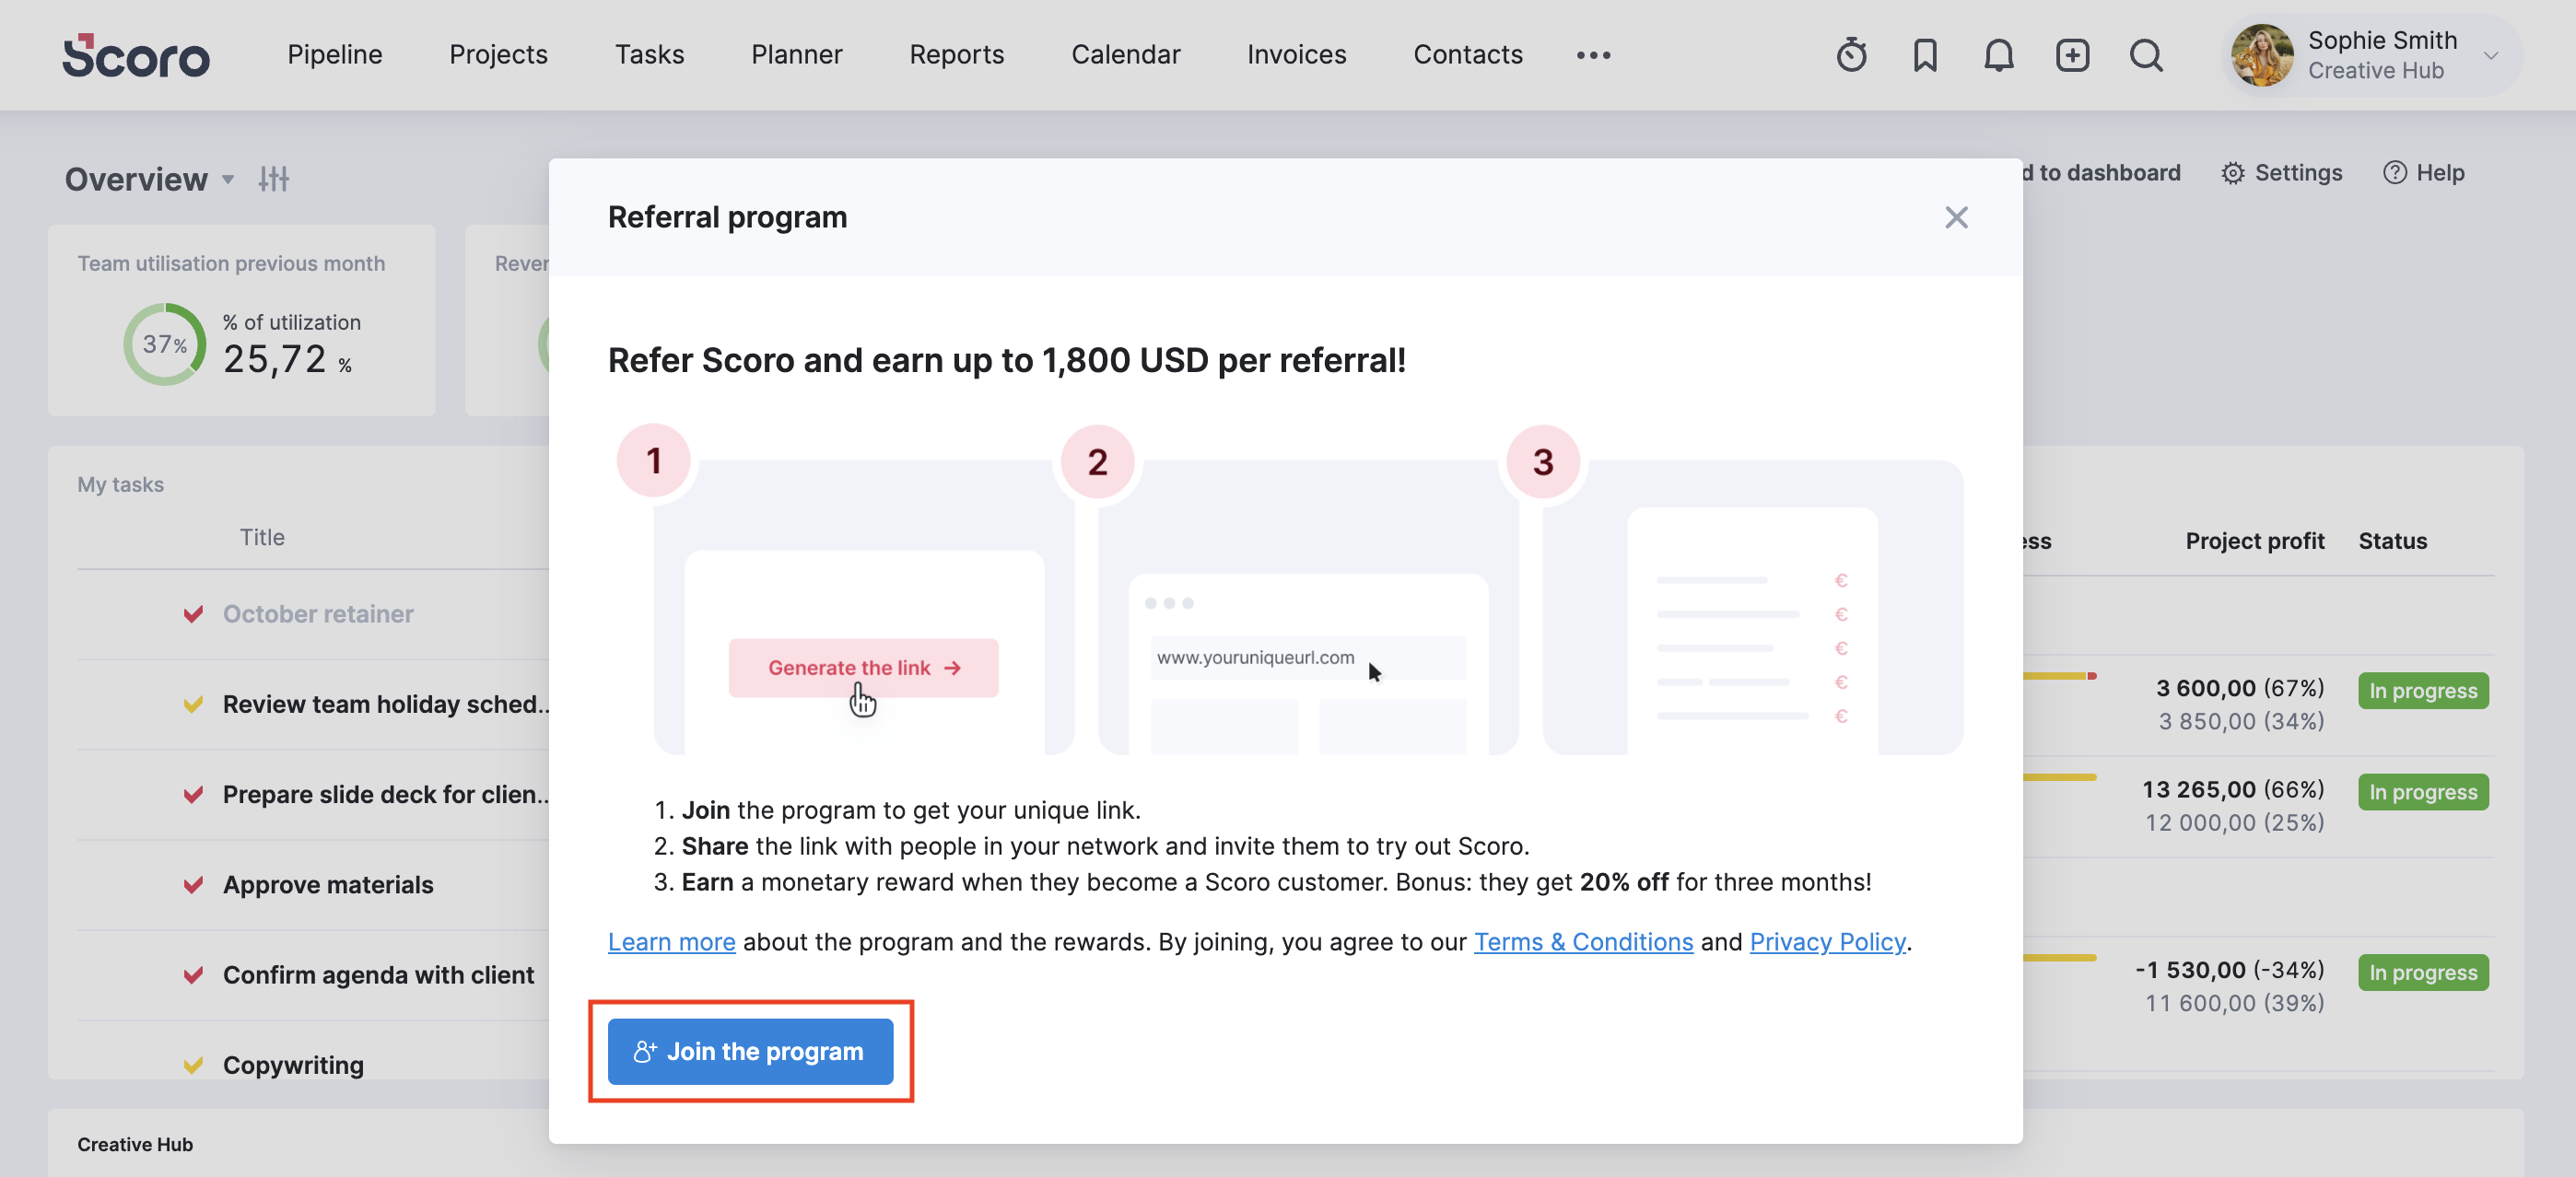
Task: Sort by Project profit column
Action: tap(2254, 541)
